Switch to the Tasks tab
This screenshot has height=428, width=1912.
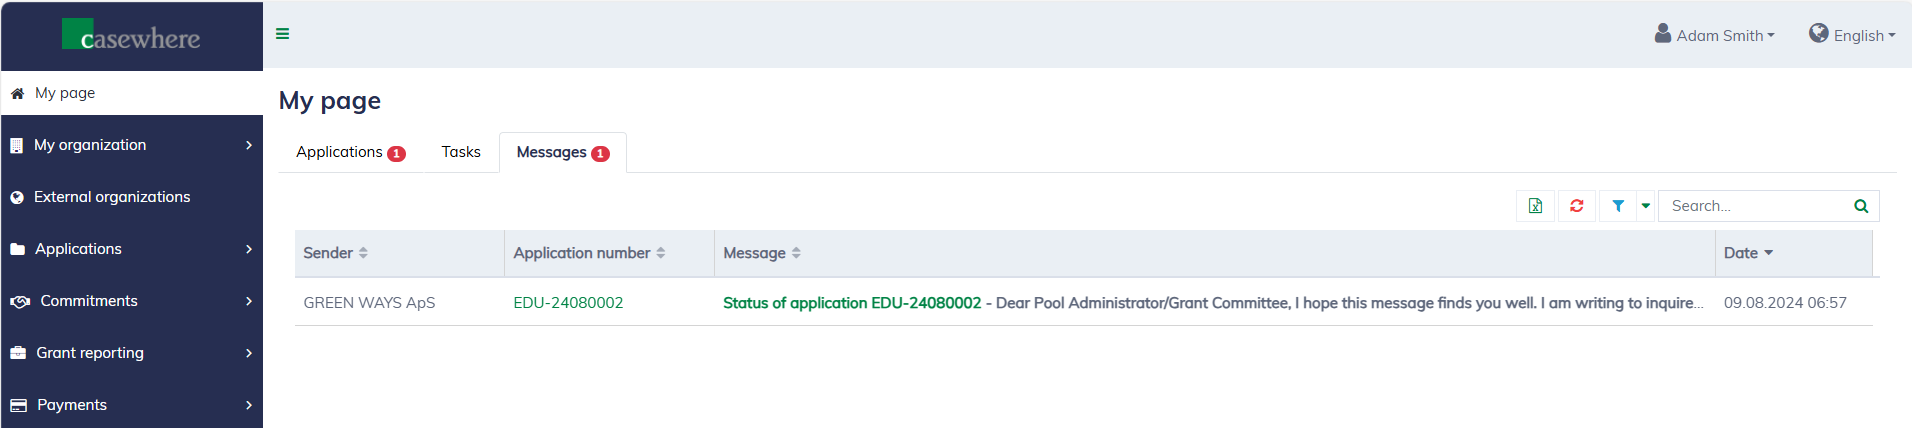coord(461,152)
